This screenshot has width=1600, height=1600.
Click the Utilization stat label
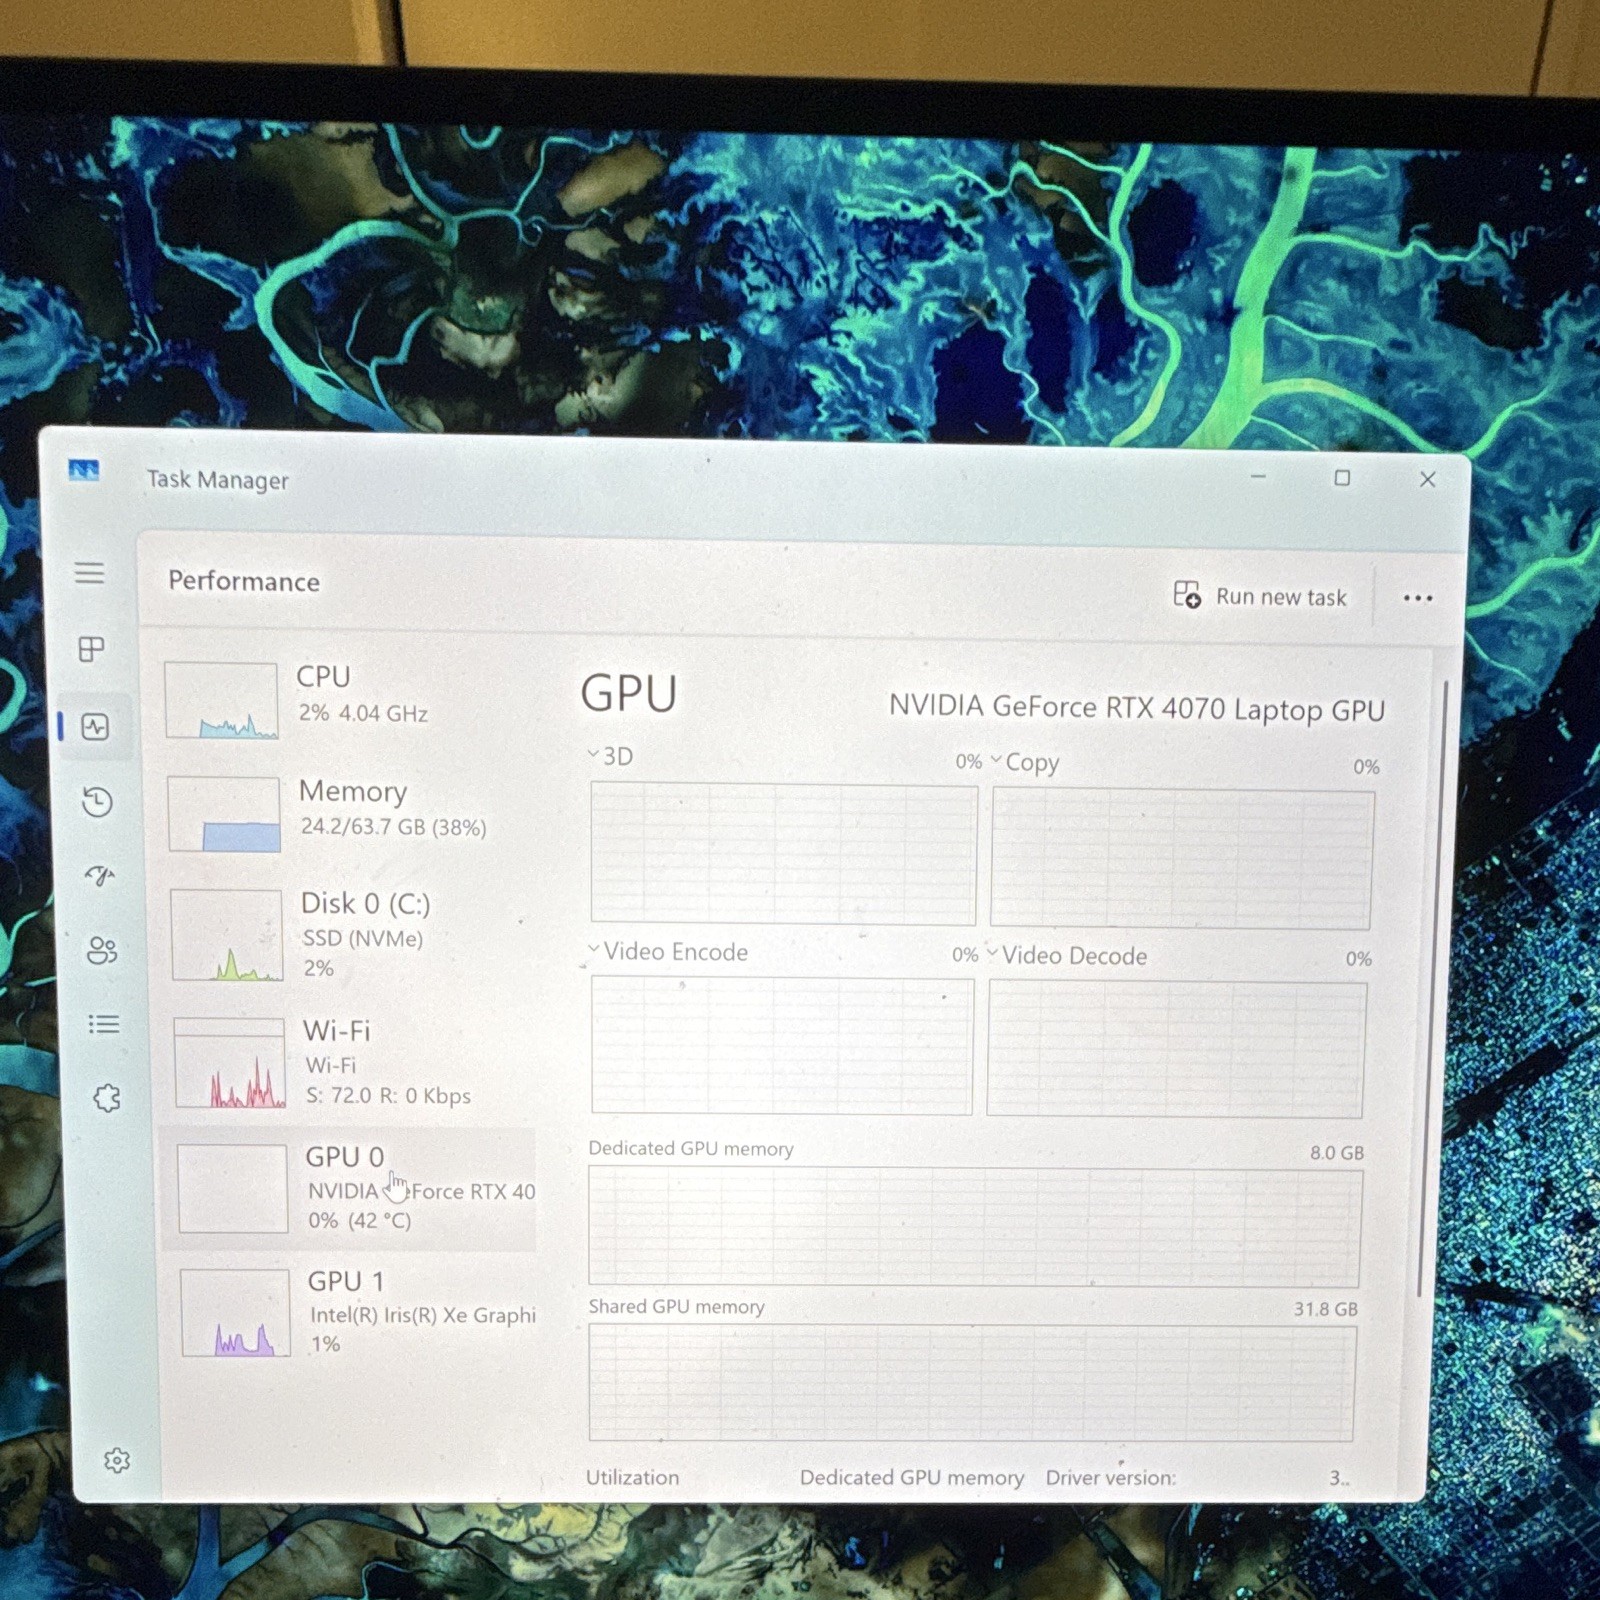632,1477
